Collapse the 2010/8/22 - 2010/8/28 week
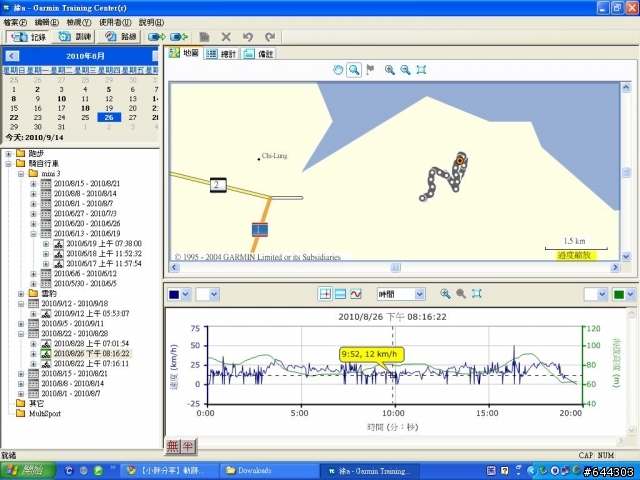640x480 pixels. pos(21,334)
